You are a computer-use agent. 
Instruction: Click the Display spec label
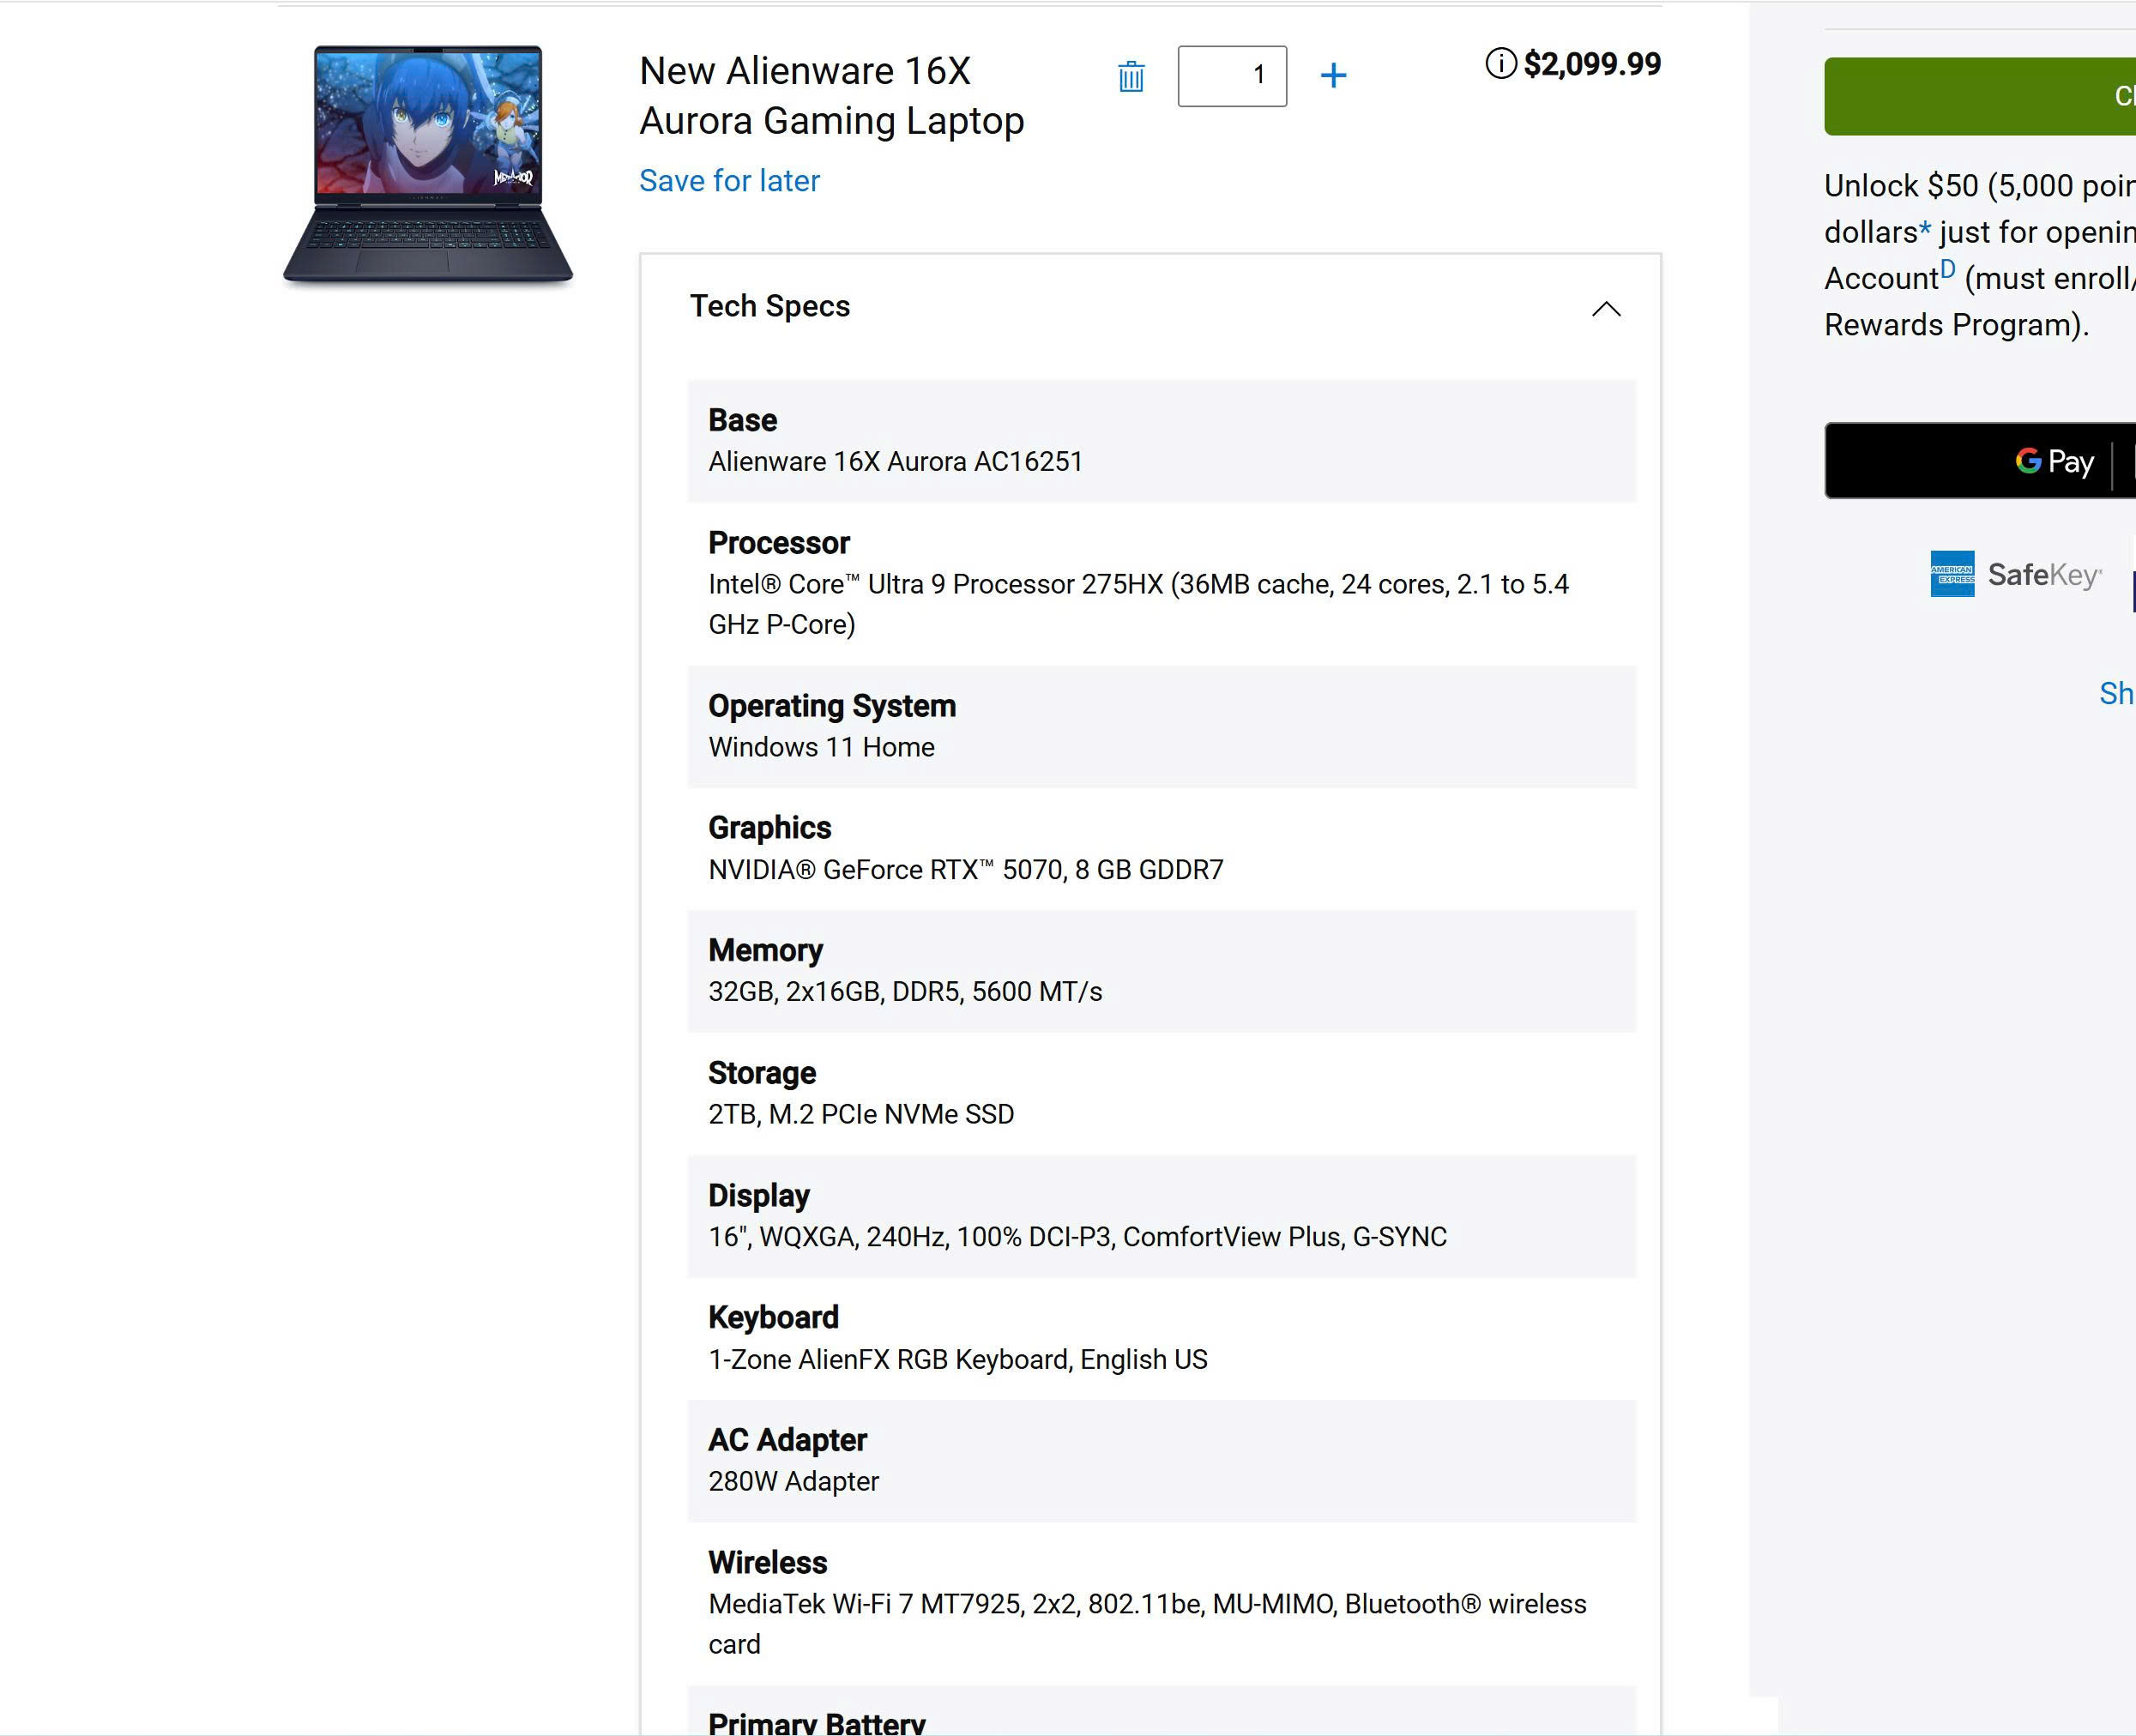coord(758,1195)
